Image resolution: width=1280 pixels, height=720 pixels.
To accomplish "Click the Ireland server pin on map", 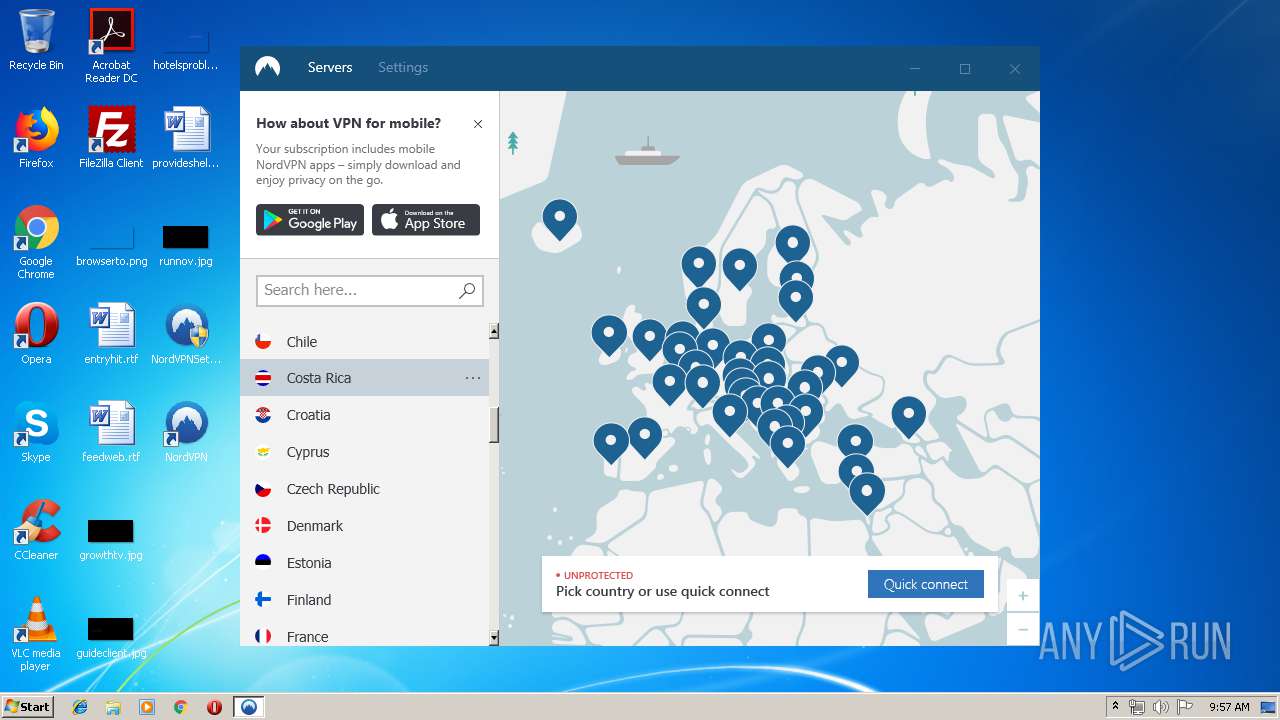I will point(609,334).
